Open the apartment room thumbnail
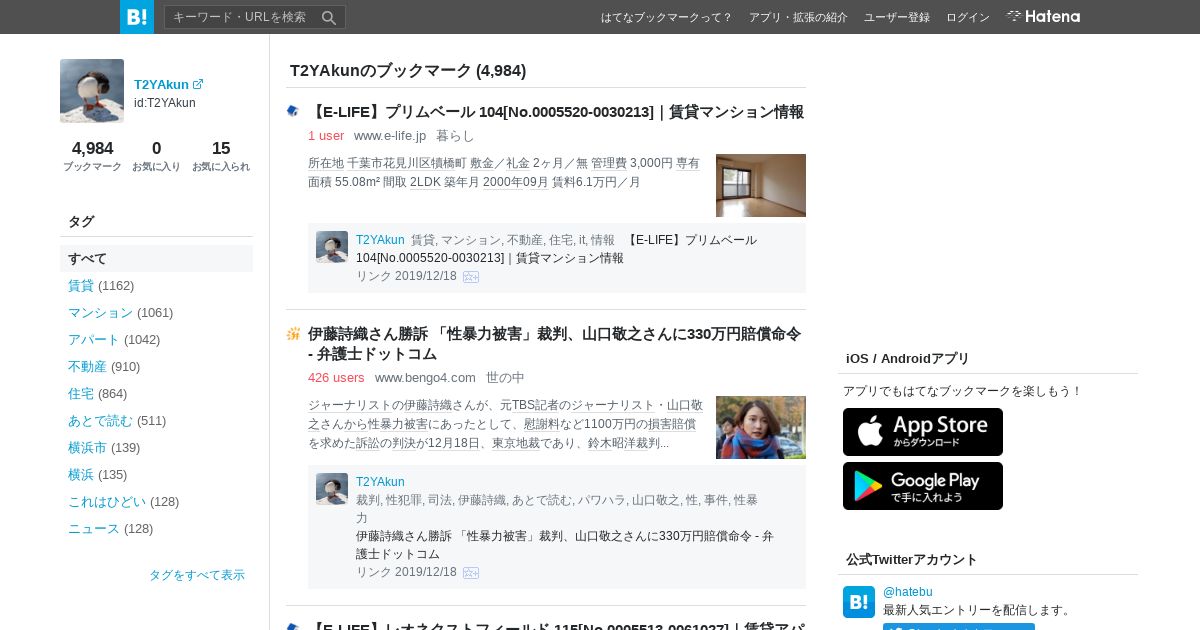Image resolution: width=1200 pixels, height=630 pixels. tap(761, 185)
